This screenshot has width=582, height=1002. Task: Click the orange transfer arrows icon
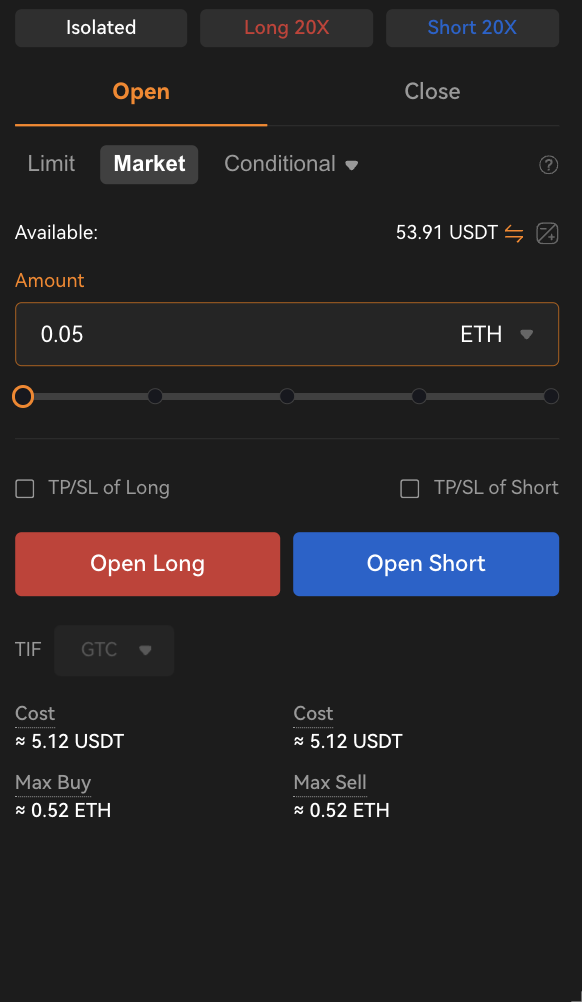(514, 233)
